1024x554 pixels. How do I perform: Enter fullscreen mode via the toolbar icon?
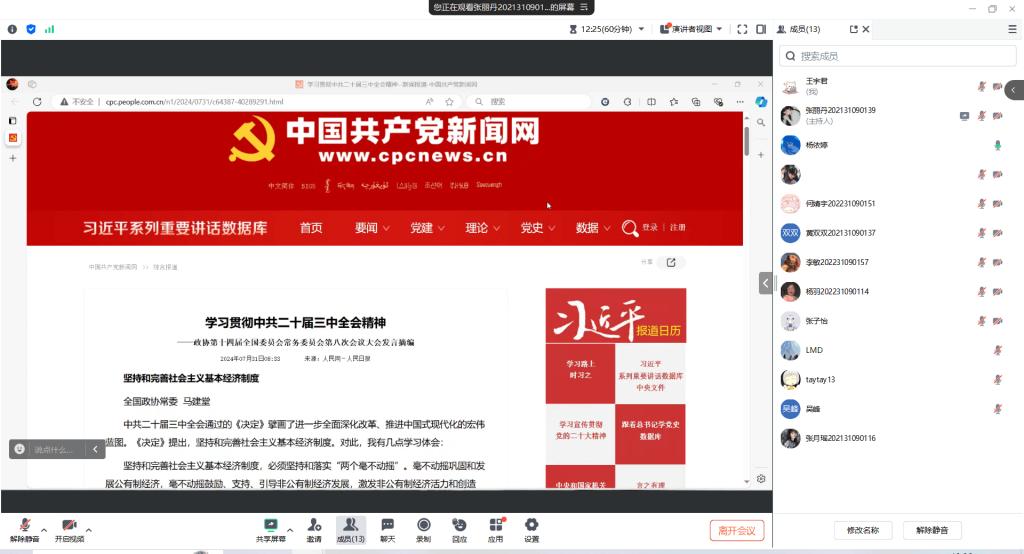tap(742, 29)
